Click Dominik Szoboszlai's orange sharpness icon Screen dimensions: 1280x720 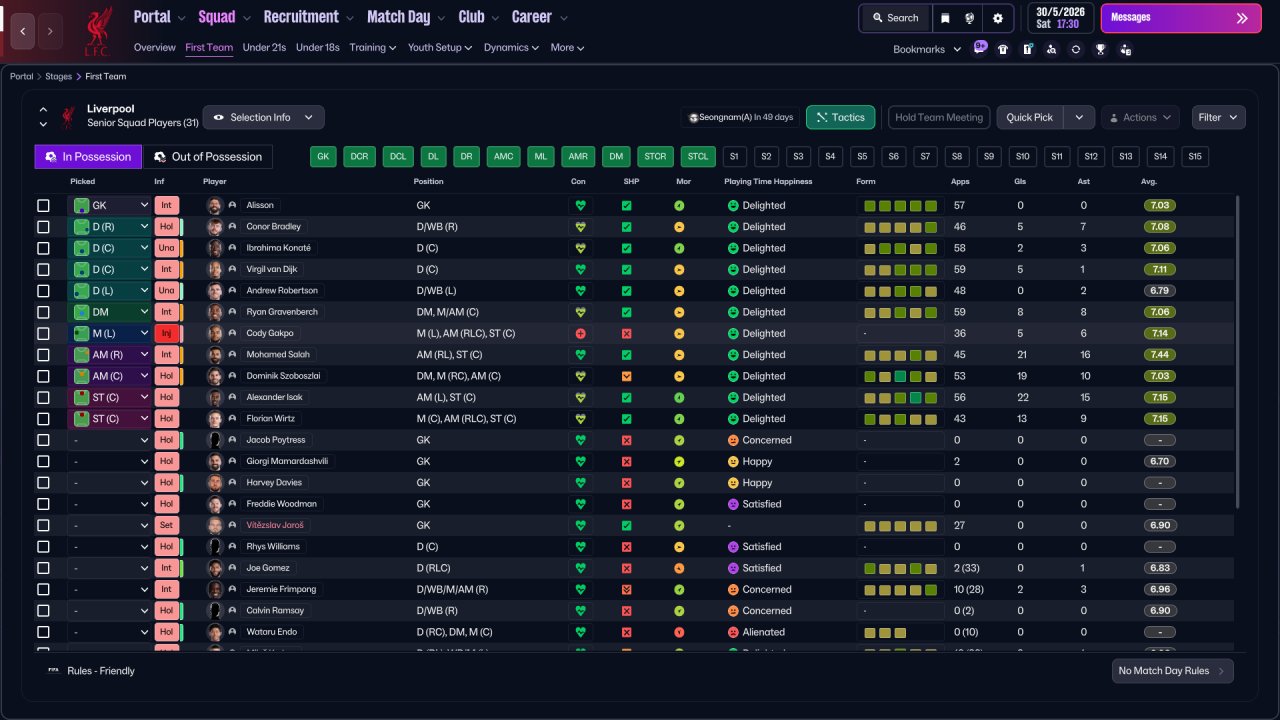tap(627, 377)
